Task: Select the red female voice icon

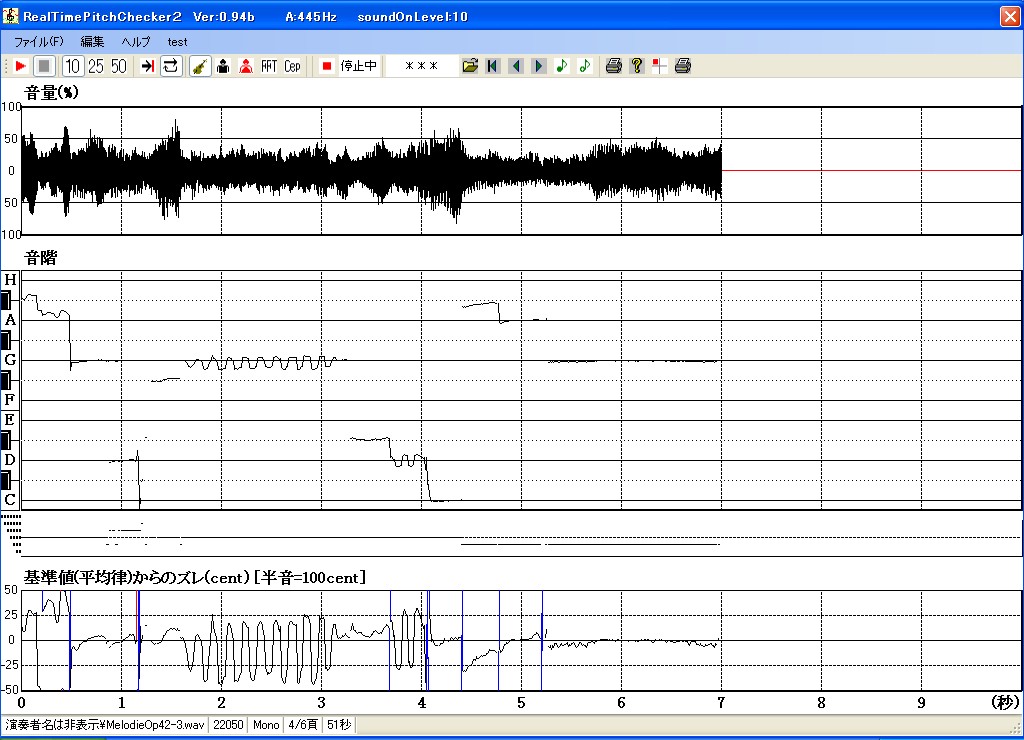Action: click(246, 66)
